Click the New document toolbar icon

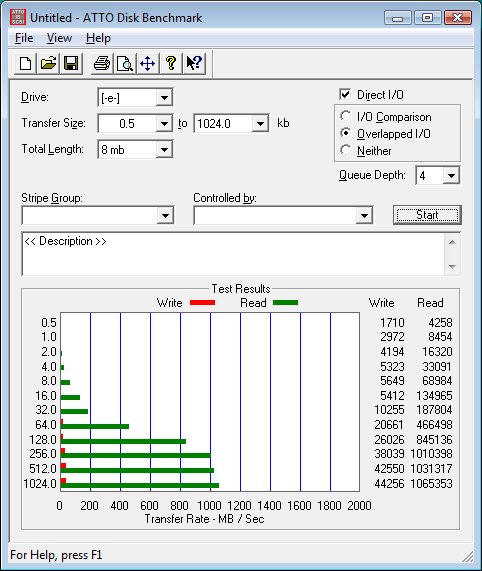tap(25, 63)
